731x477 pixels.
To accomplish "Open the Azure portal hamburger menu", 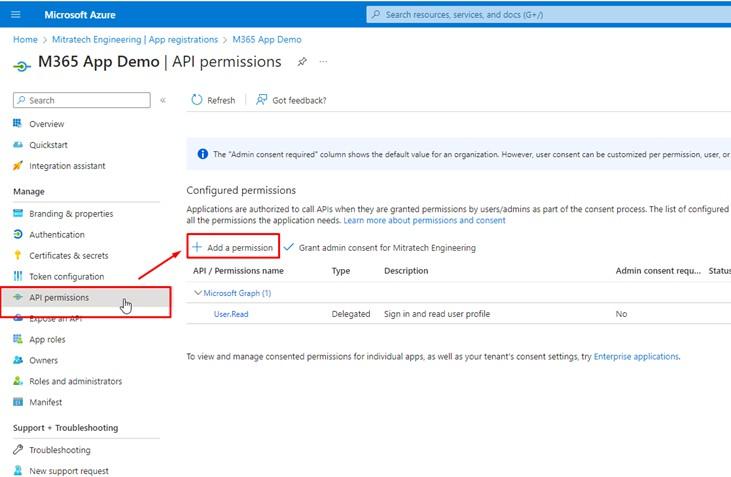I will [15, 14].
